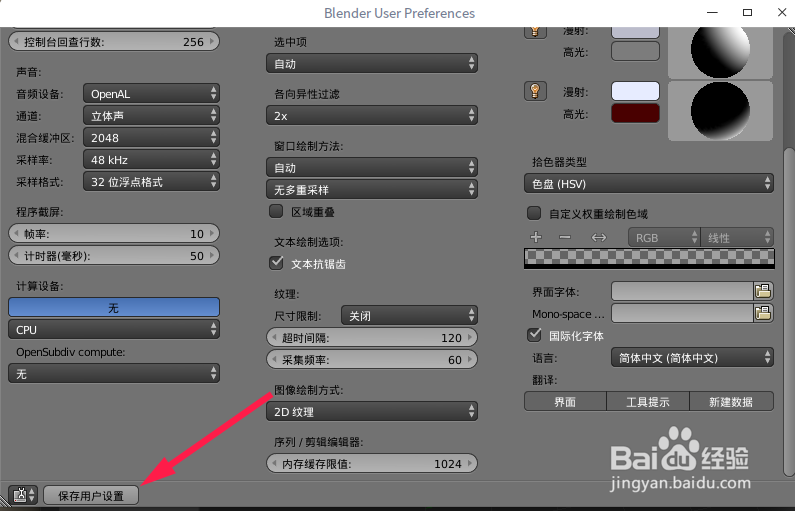
Task: Open dark red 高光 color swatch
Action: 635,113
